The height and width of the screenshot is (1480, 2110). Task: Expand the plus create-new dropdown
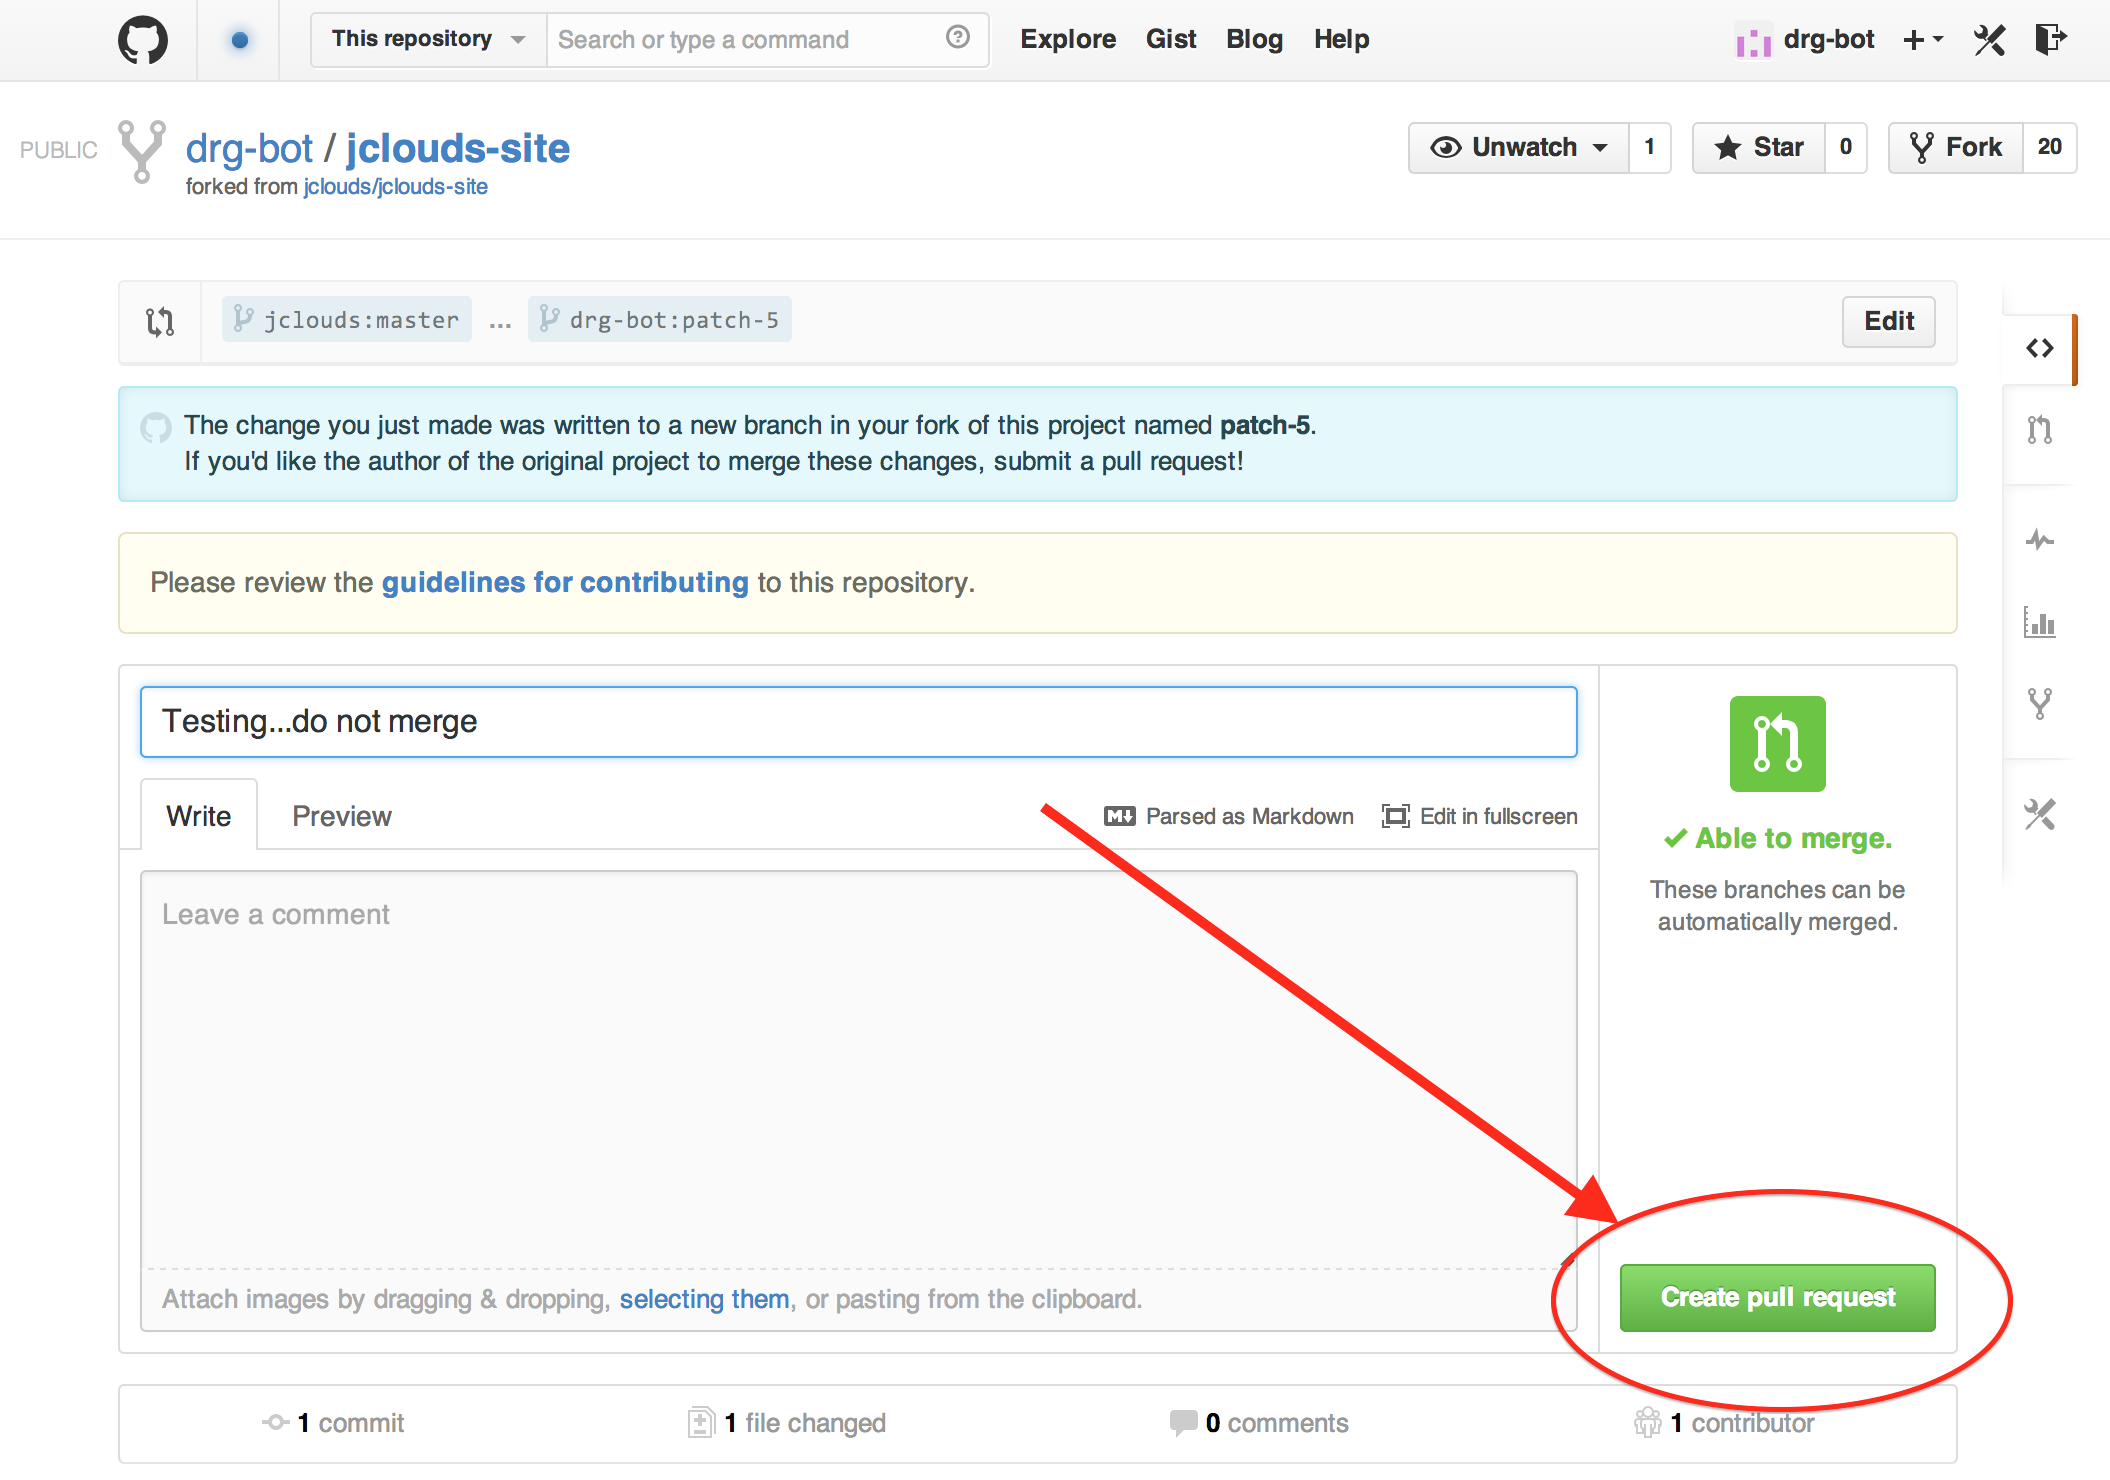click(1922, 40)
